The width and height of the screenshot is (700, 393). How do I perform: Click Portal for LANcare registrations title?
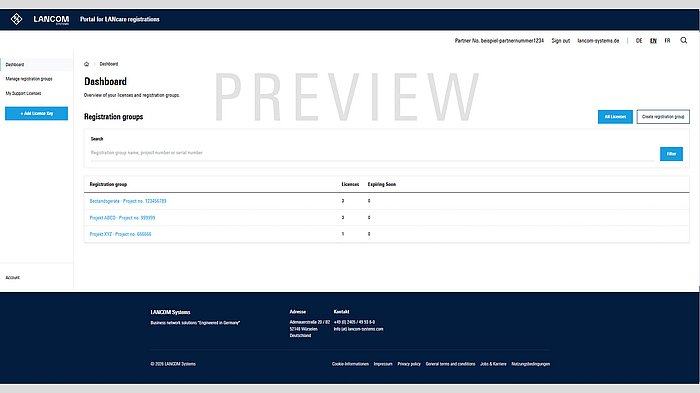coord(120,19)
